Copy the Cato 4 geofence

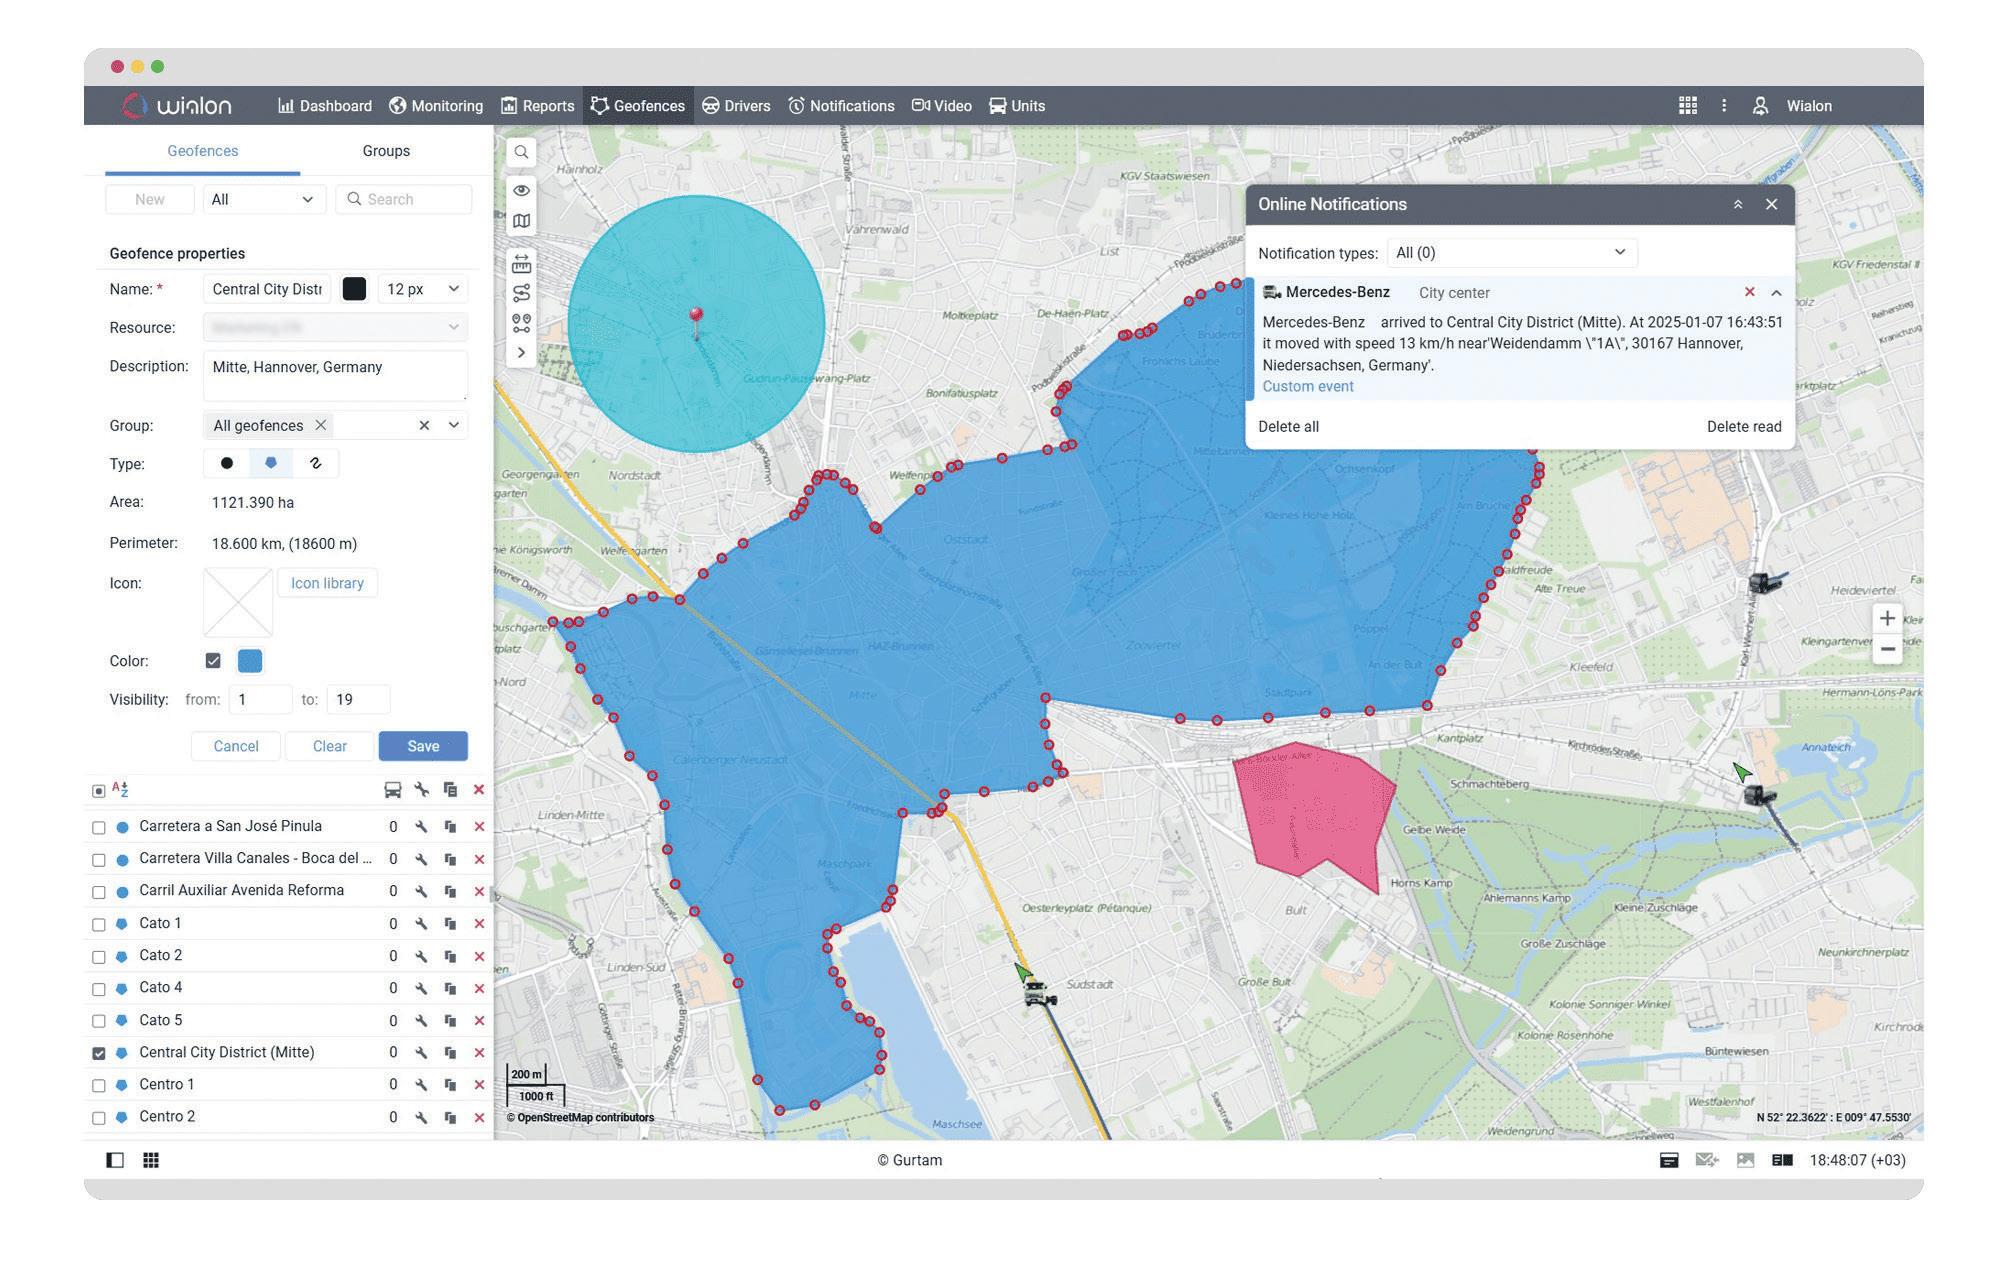450,989
